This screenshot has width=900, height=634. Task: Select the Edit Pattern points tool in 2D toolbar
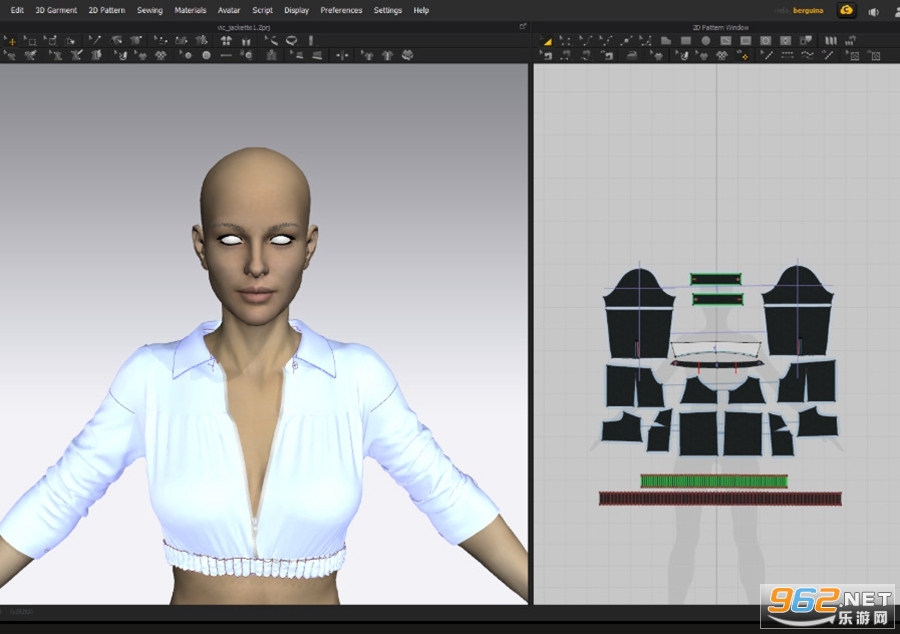pos(565,41)
